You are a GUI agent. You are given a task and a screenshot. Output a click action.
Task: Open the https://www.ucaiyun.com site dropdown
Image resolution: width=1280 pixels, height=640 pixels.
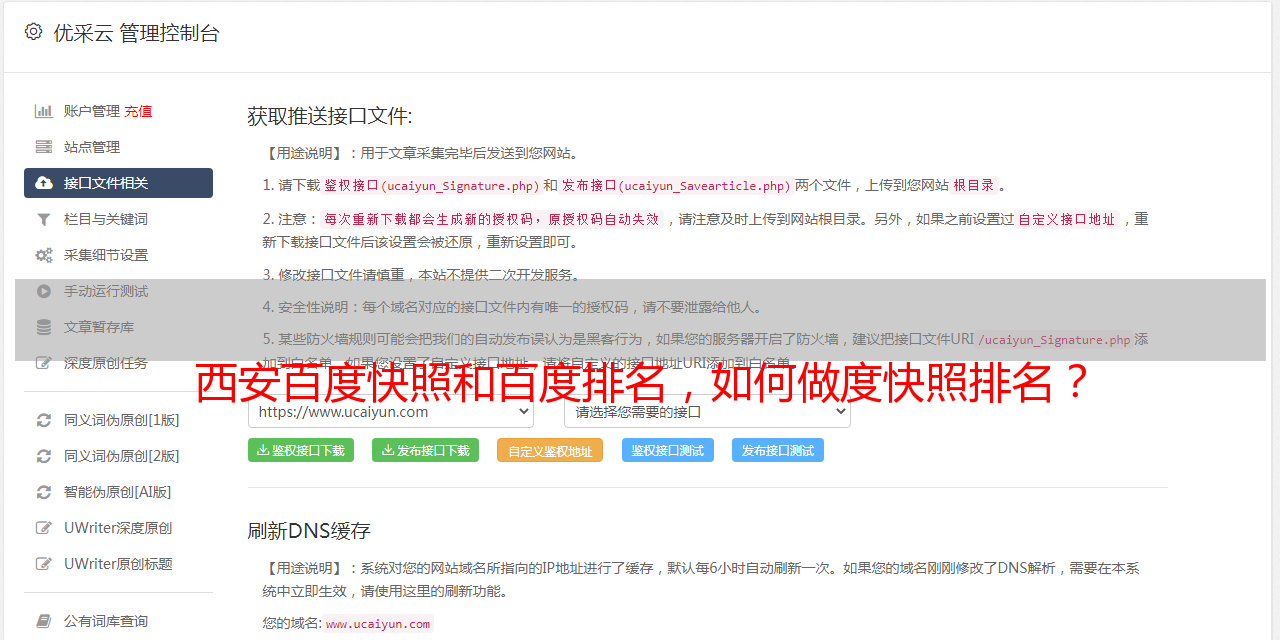[391, 412]
